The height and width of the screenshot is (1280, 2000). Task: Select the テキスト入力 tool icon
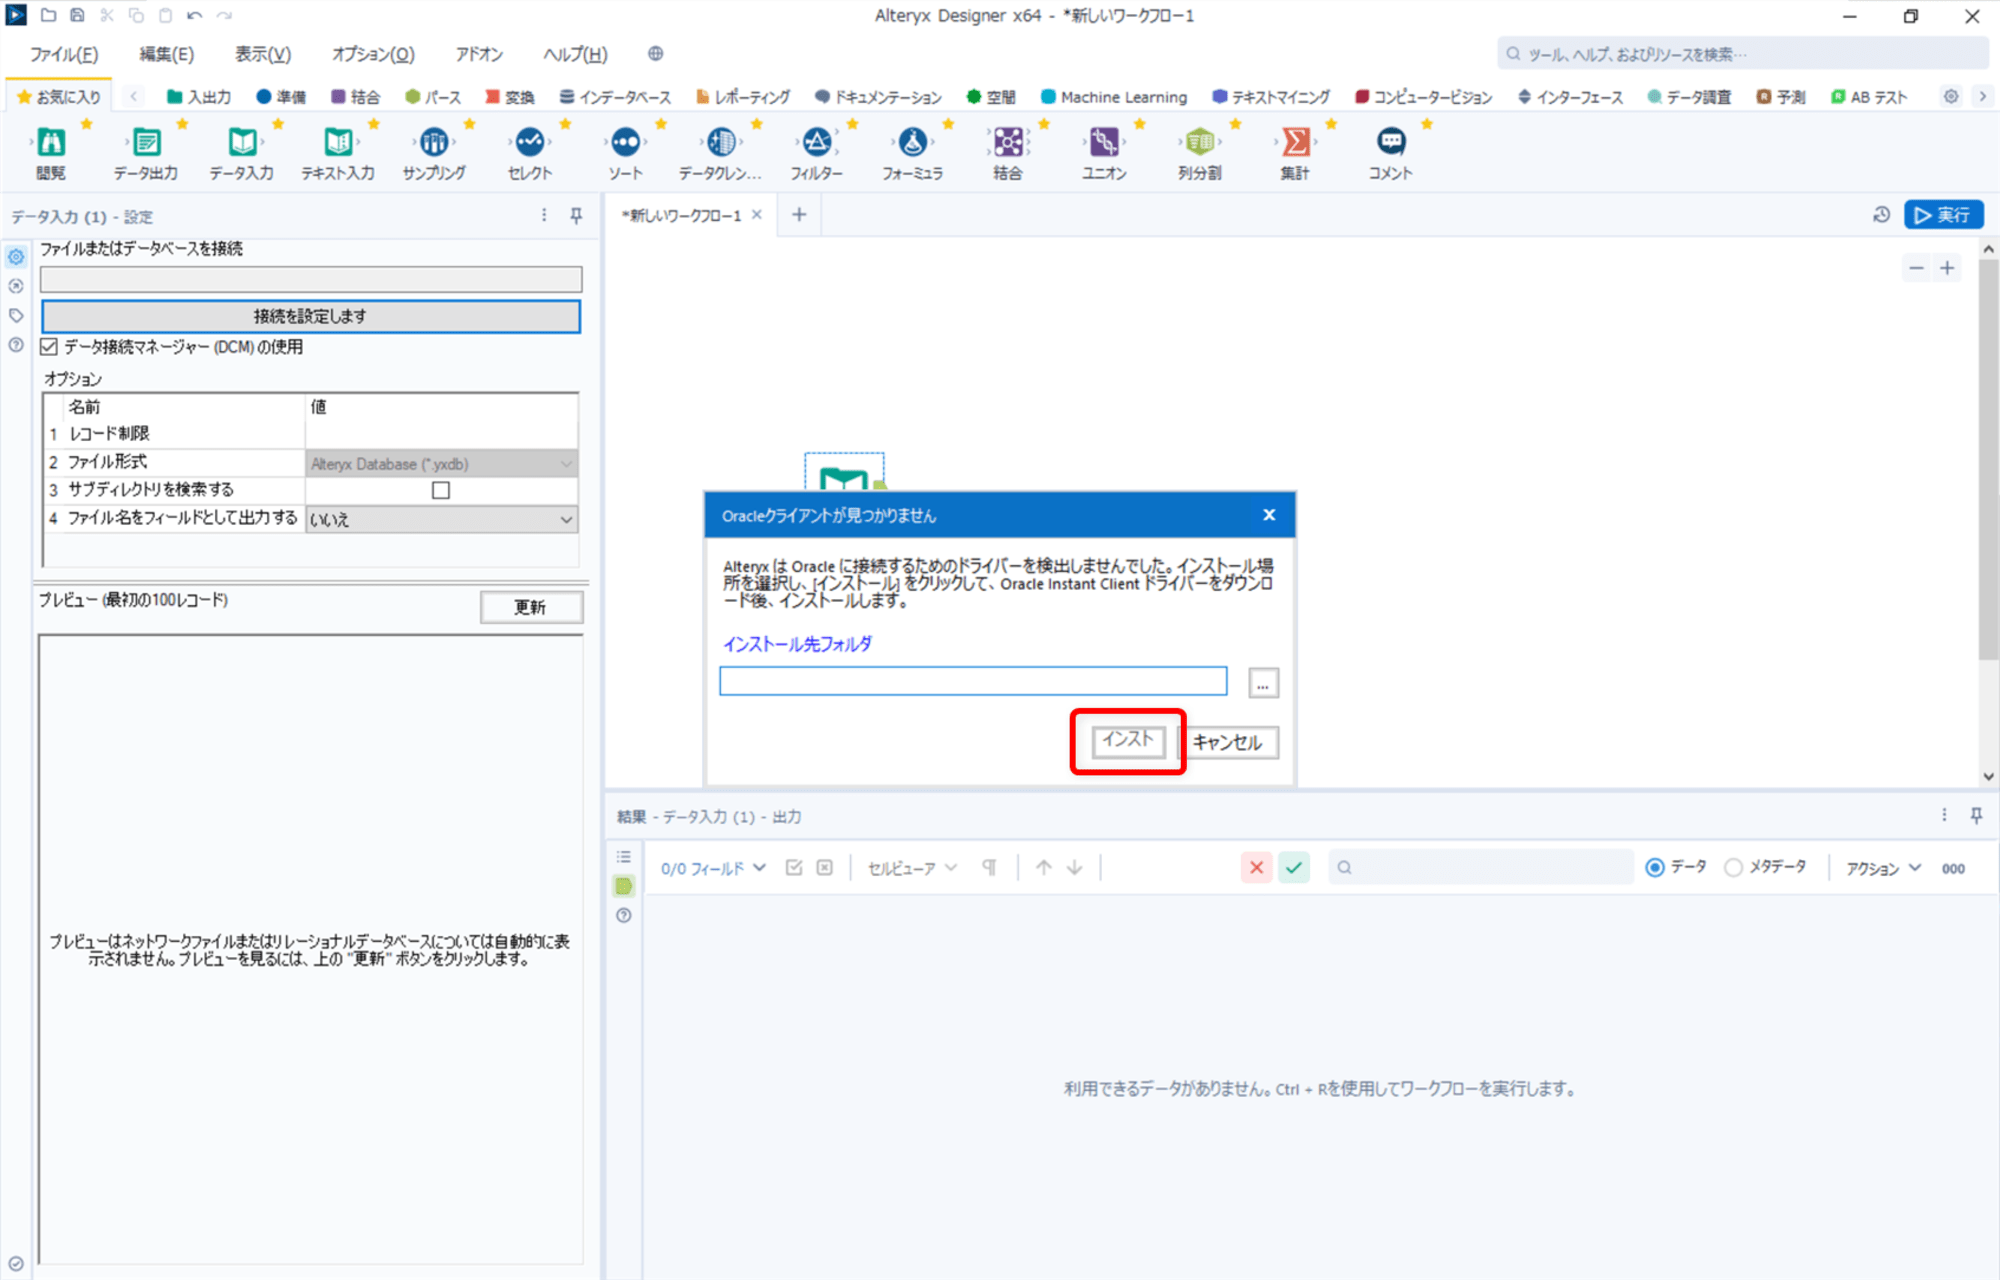[338, 142]
